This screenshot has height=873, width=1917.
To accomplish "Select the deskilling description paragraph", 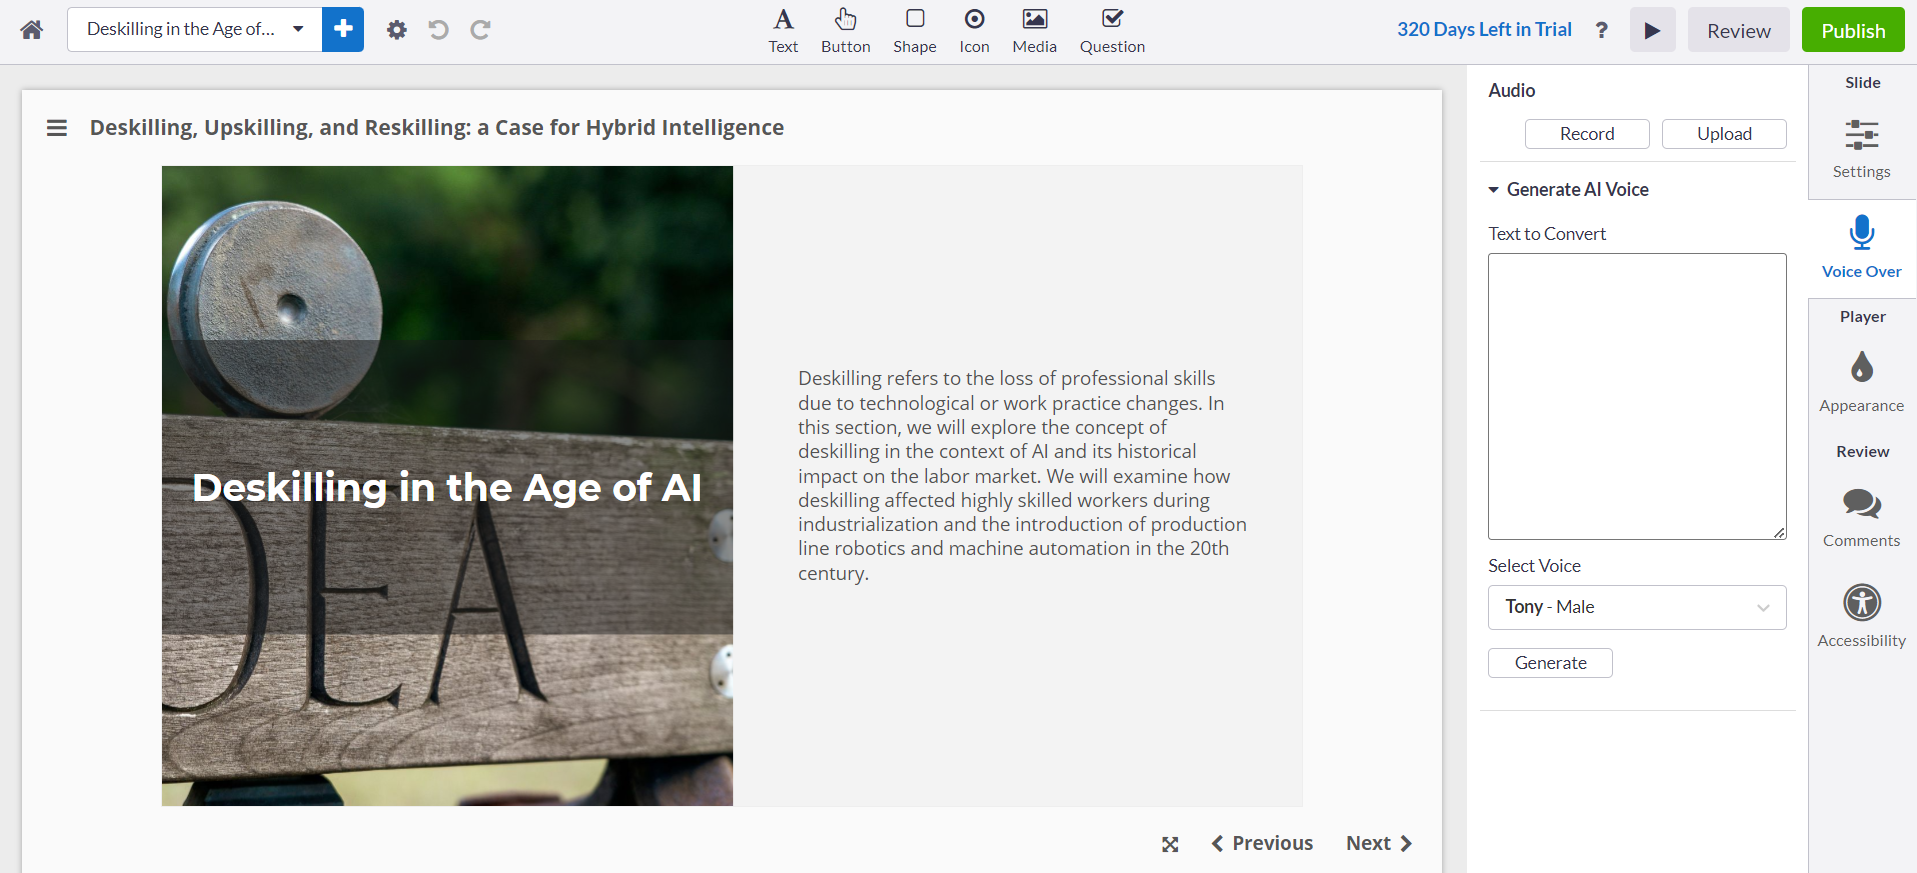I will tap(1022, 475).
